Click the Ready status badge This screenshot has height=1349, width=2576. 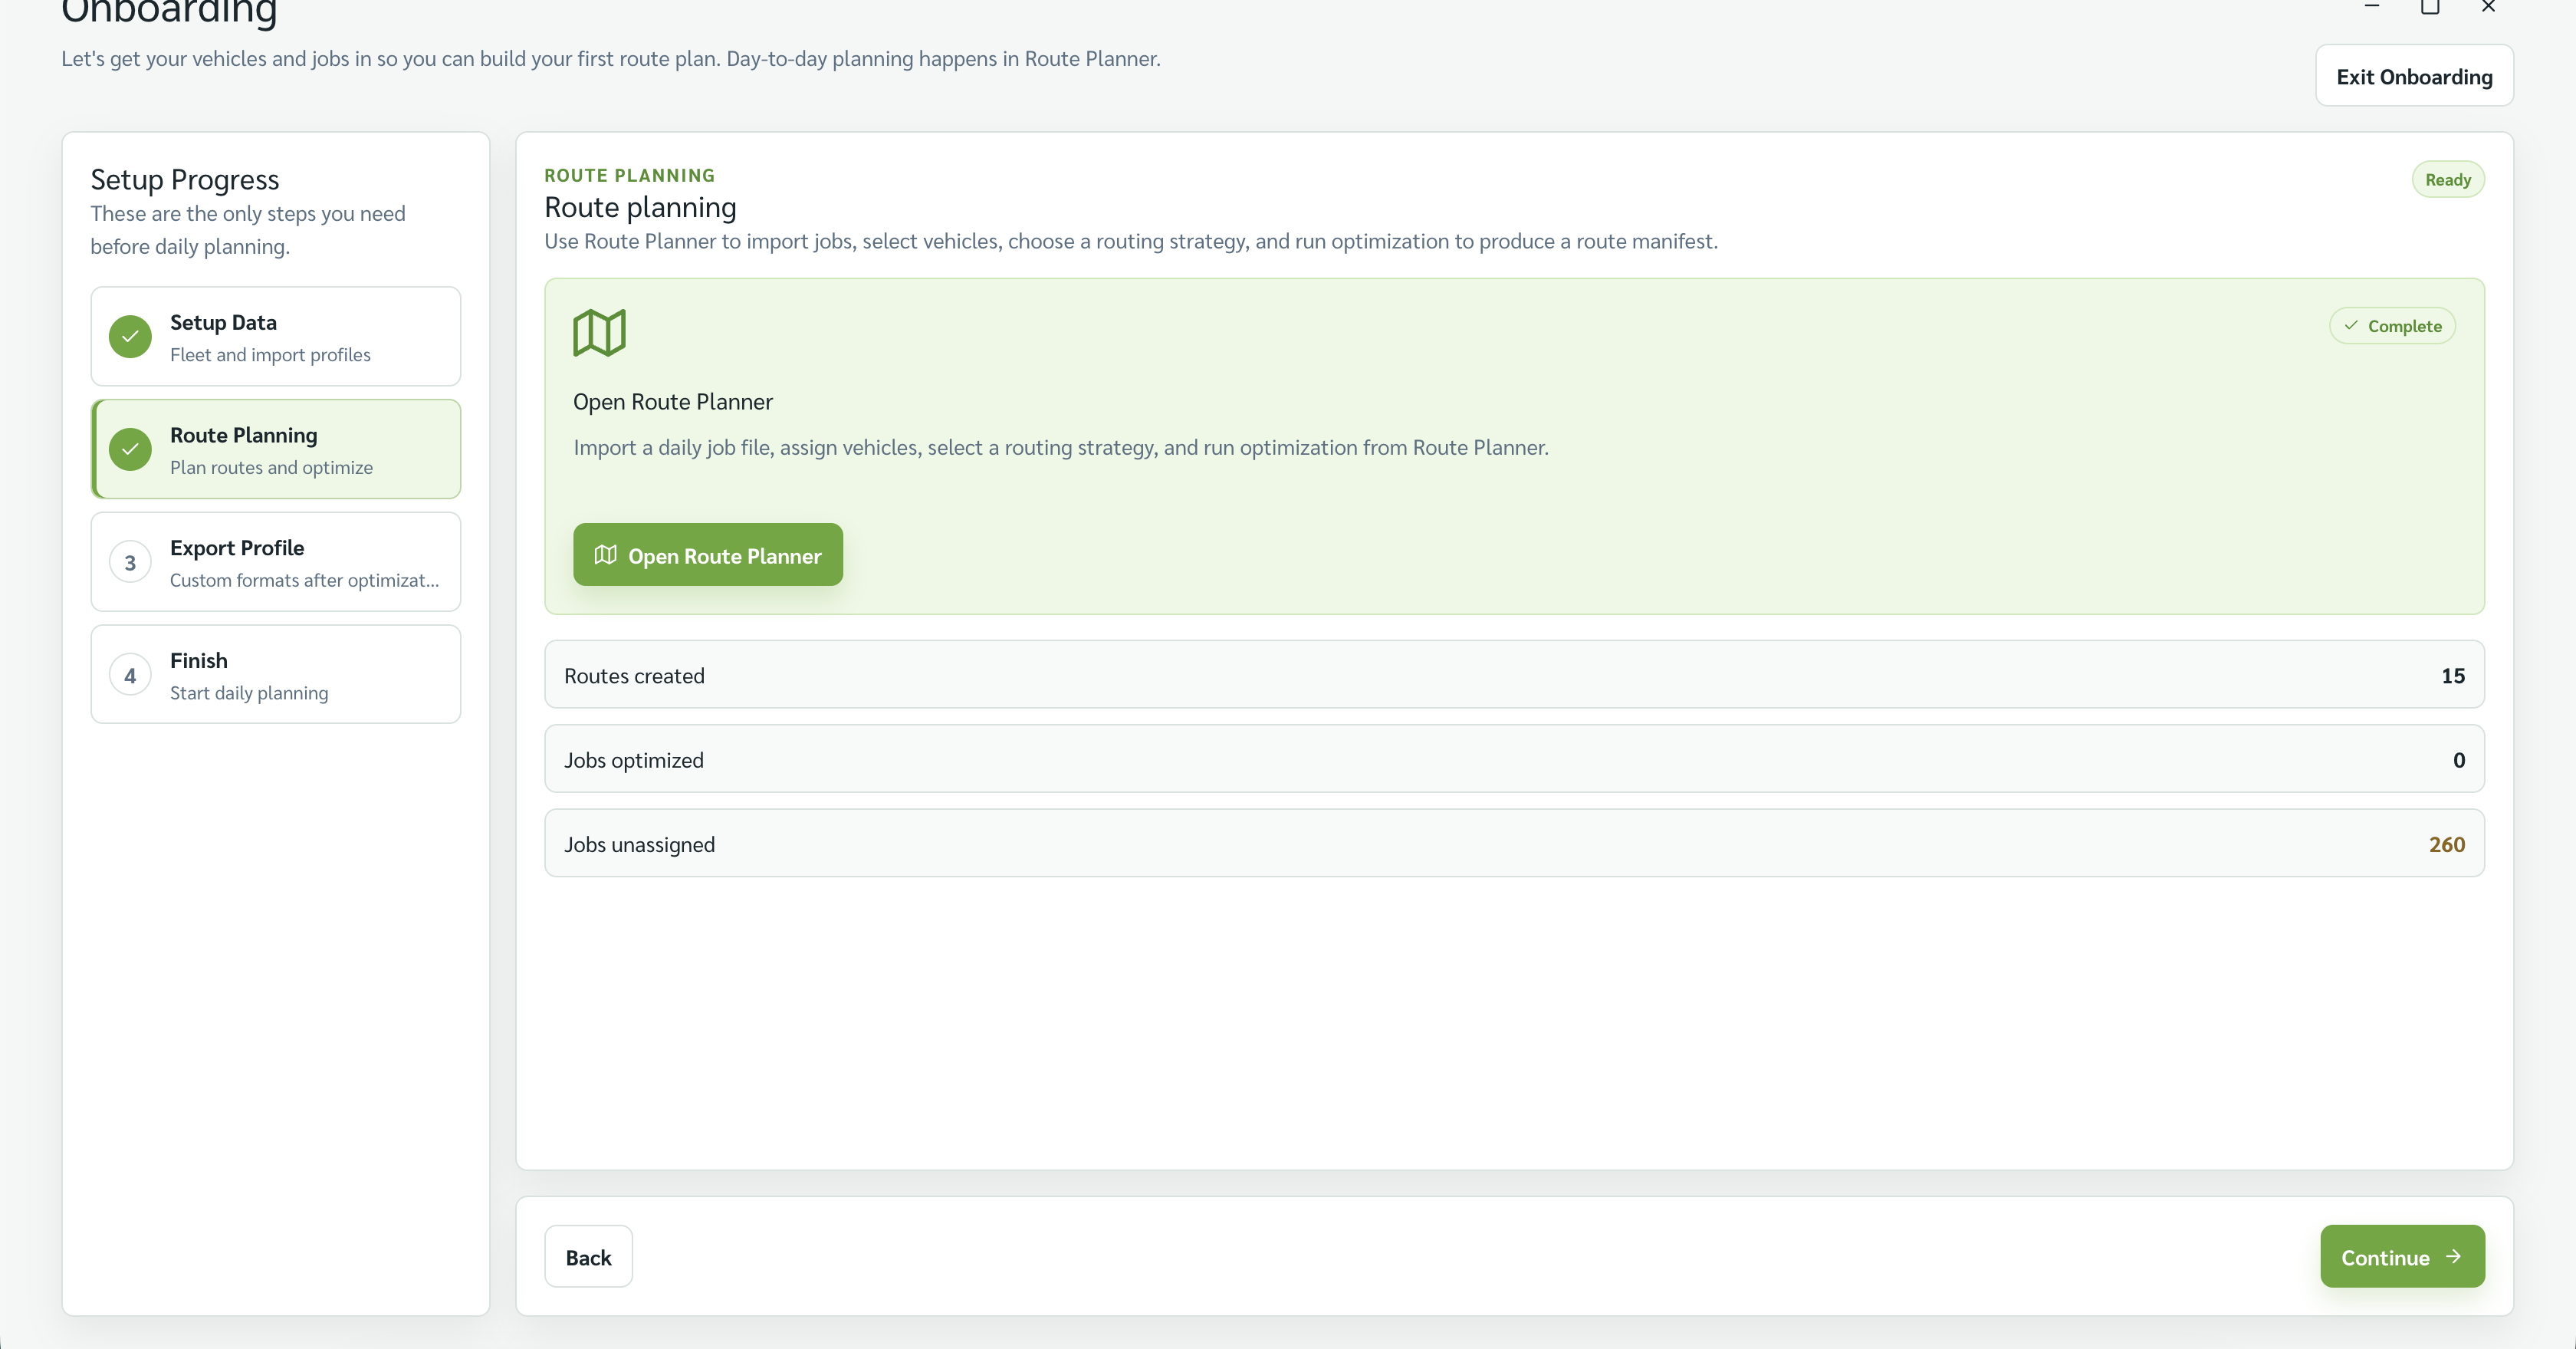point(2447,180)
